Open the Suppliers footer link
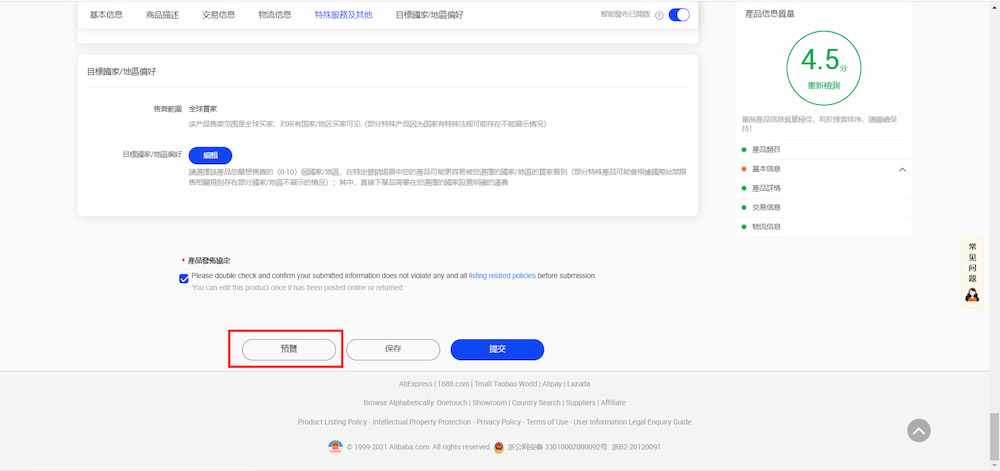This screenshot has width=1000, height=471. 580,403
